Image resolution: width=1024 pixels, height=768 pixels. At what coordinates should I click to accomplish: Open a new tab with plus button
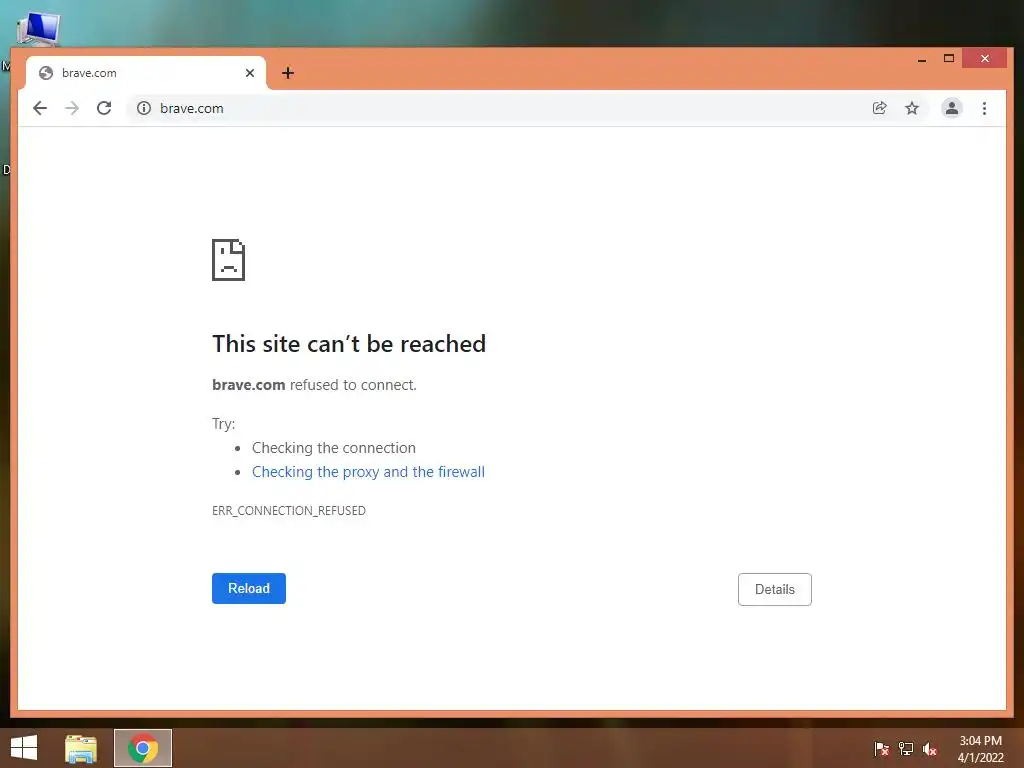click(288, 73)
